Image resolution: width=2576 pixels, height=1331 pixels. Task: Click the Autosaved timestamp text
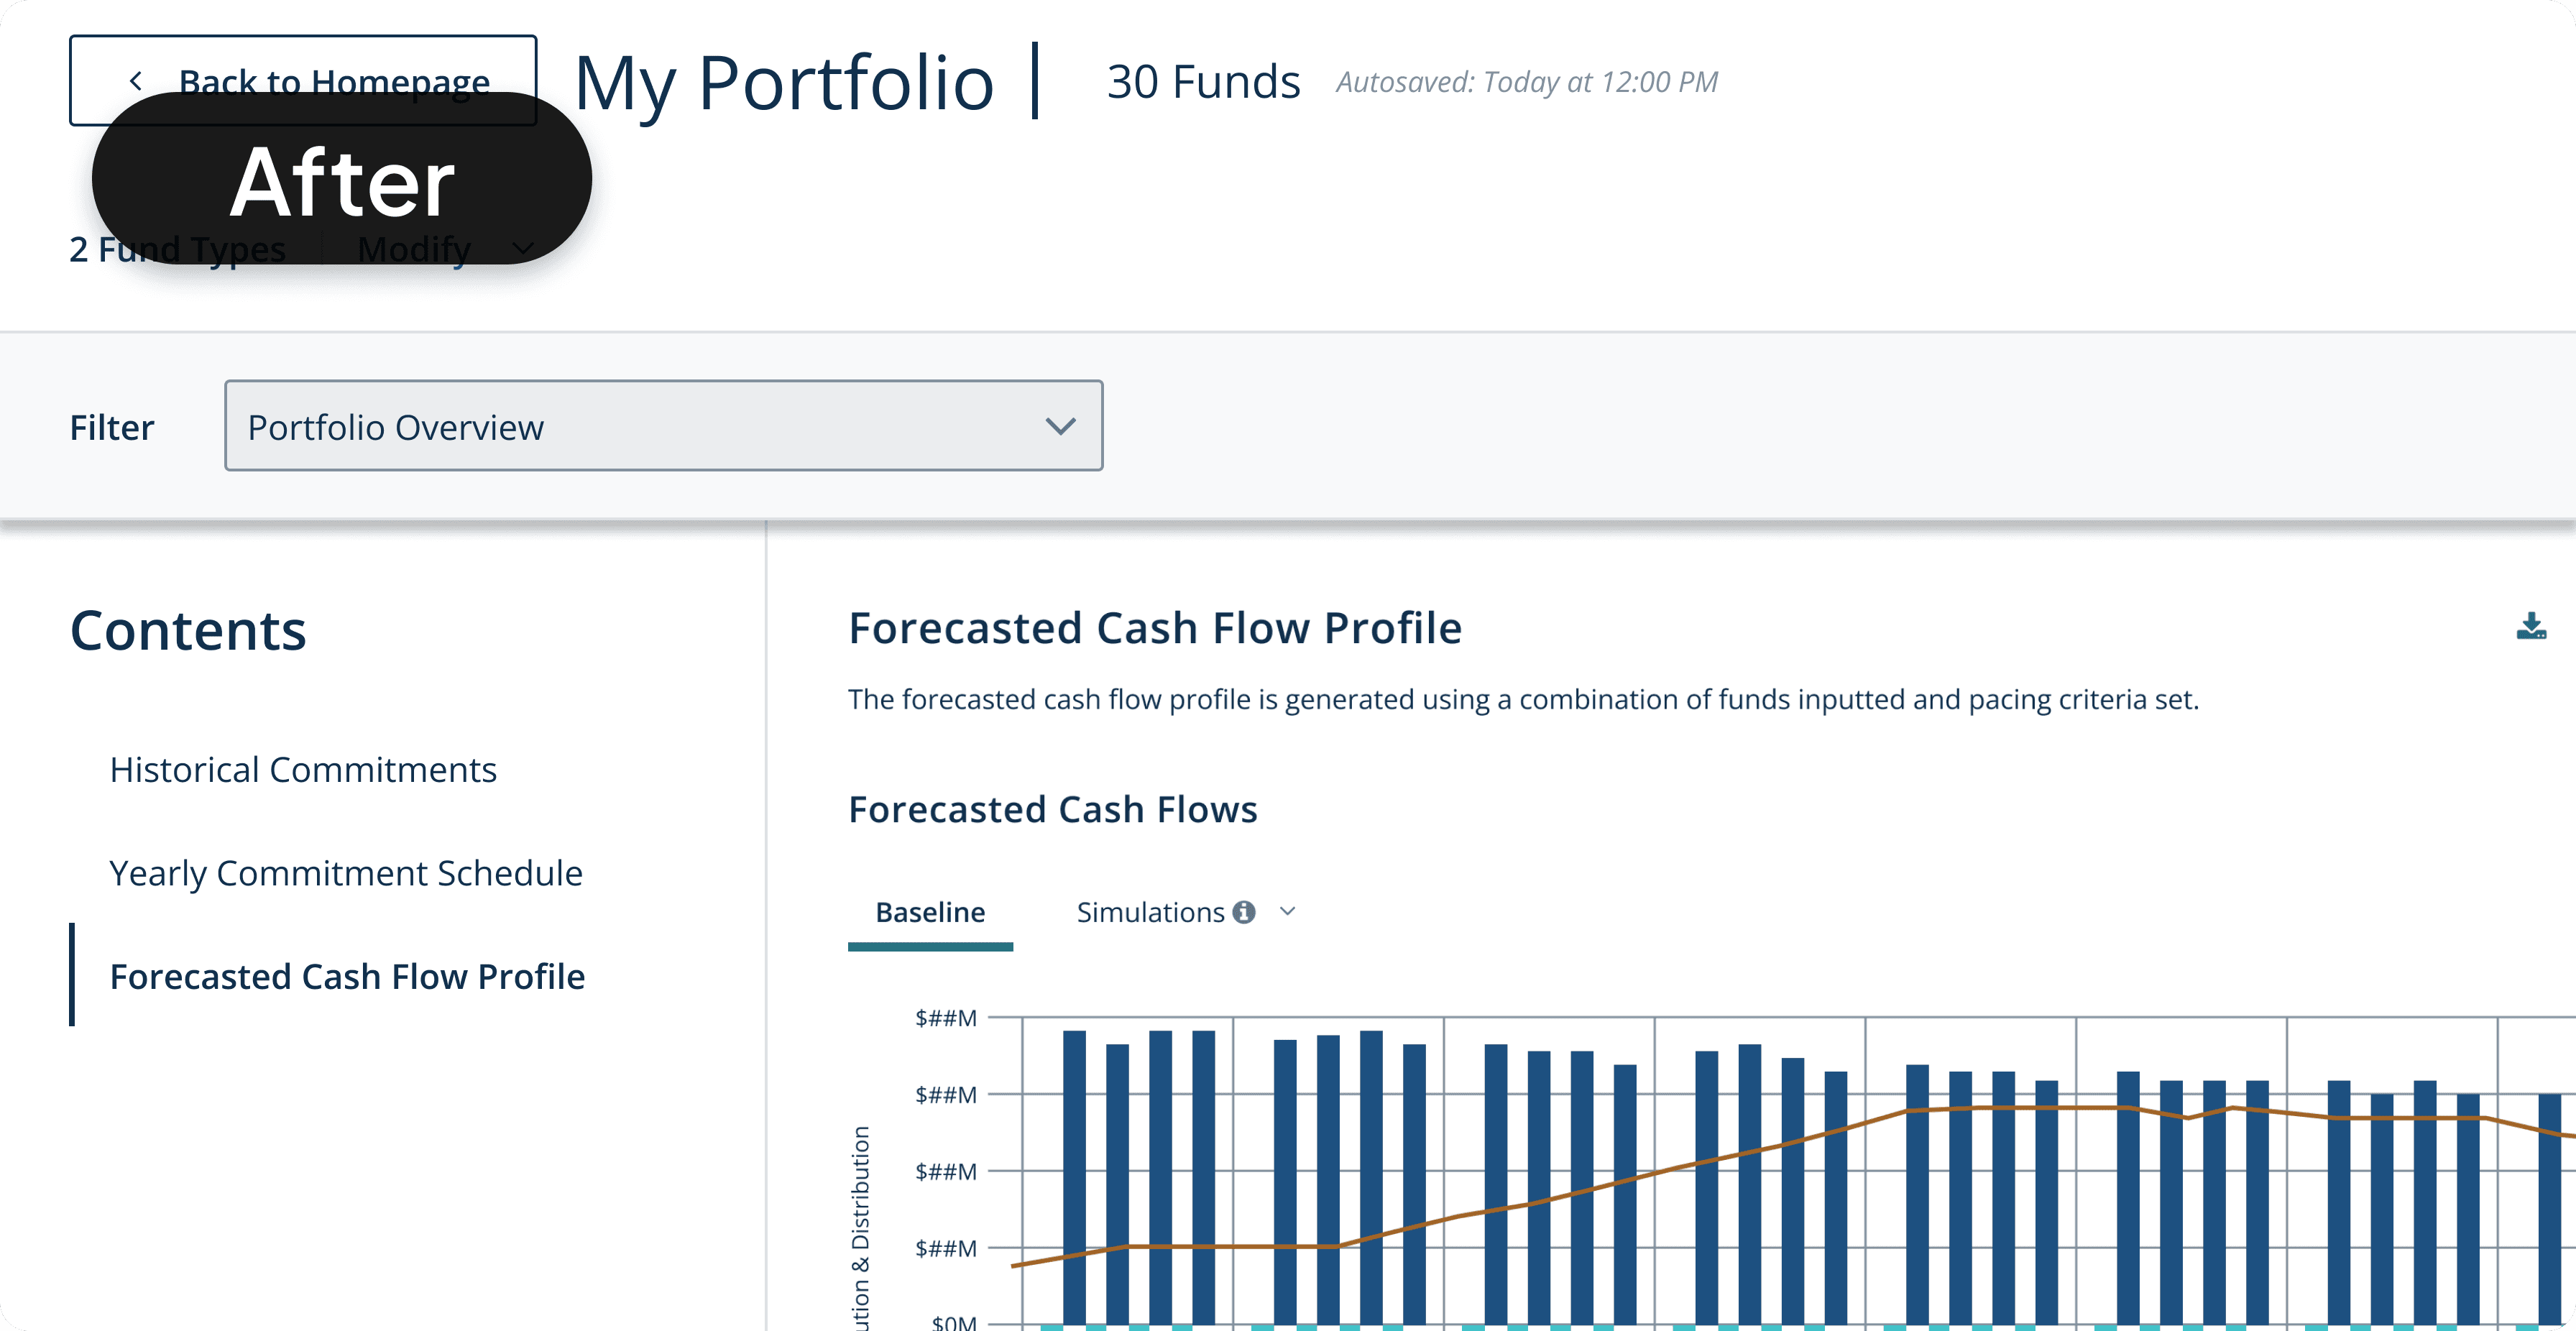[1526, 82]
